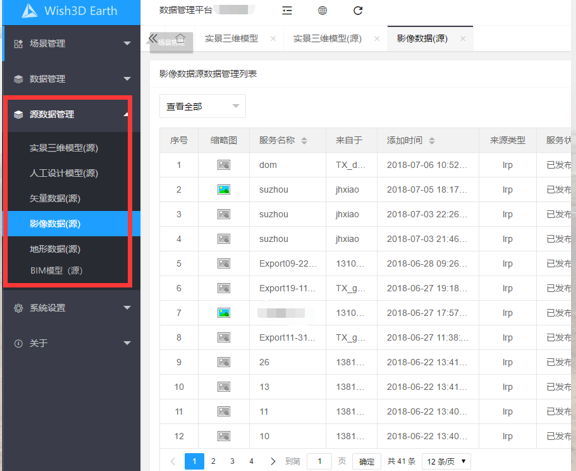Open the colored thumbnail of row 2 suzhou
This screenshot has height=471, width=576.
tap(224, 190)
